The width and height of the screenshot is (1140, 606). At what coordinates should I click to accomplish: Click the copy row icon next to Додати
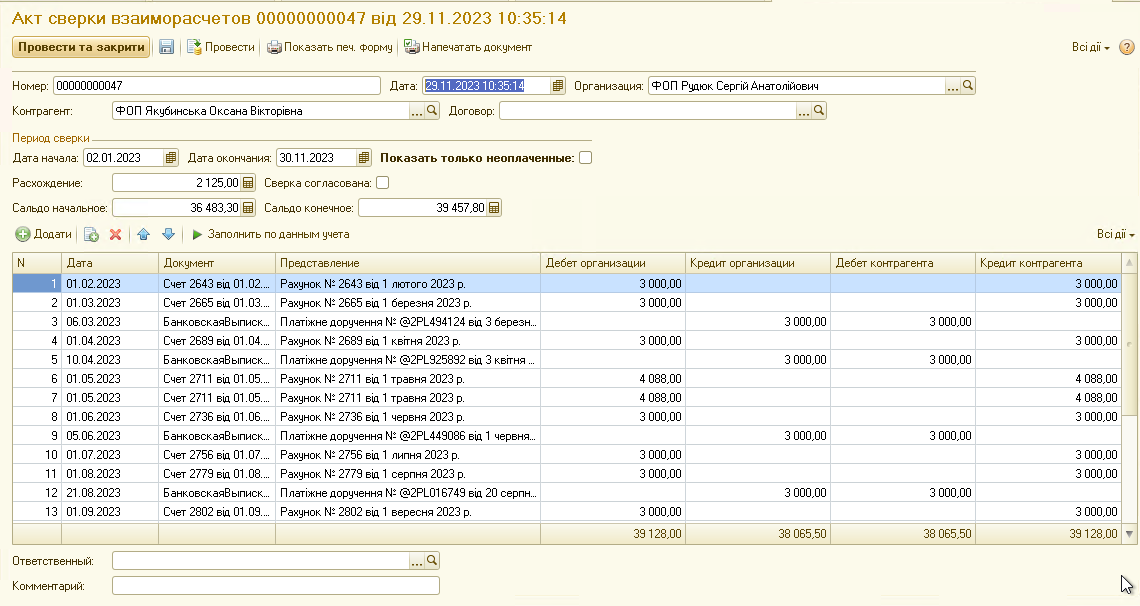tap(91, 234)
